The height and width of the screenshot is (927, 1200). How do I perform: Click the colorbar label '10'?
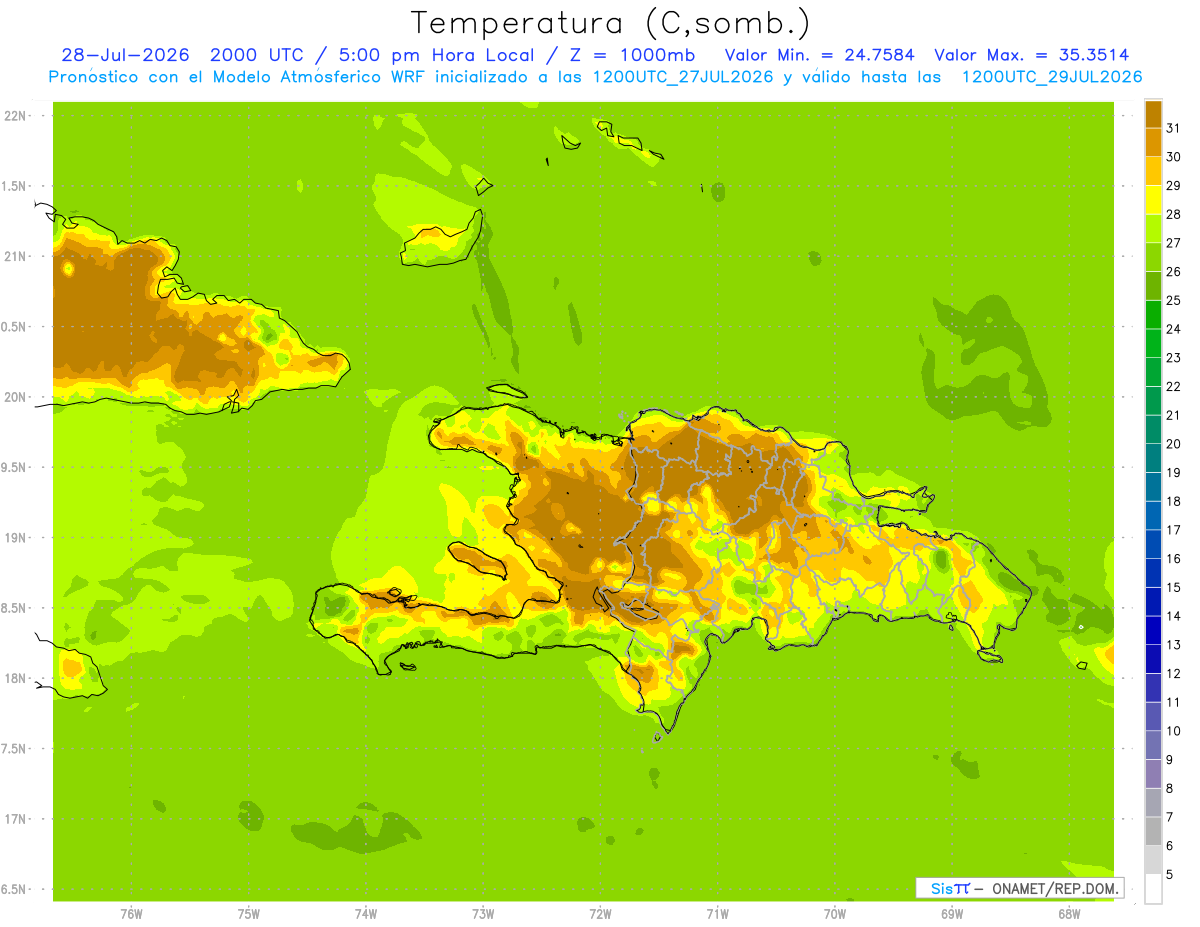tap(1174, 731)
